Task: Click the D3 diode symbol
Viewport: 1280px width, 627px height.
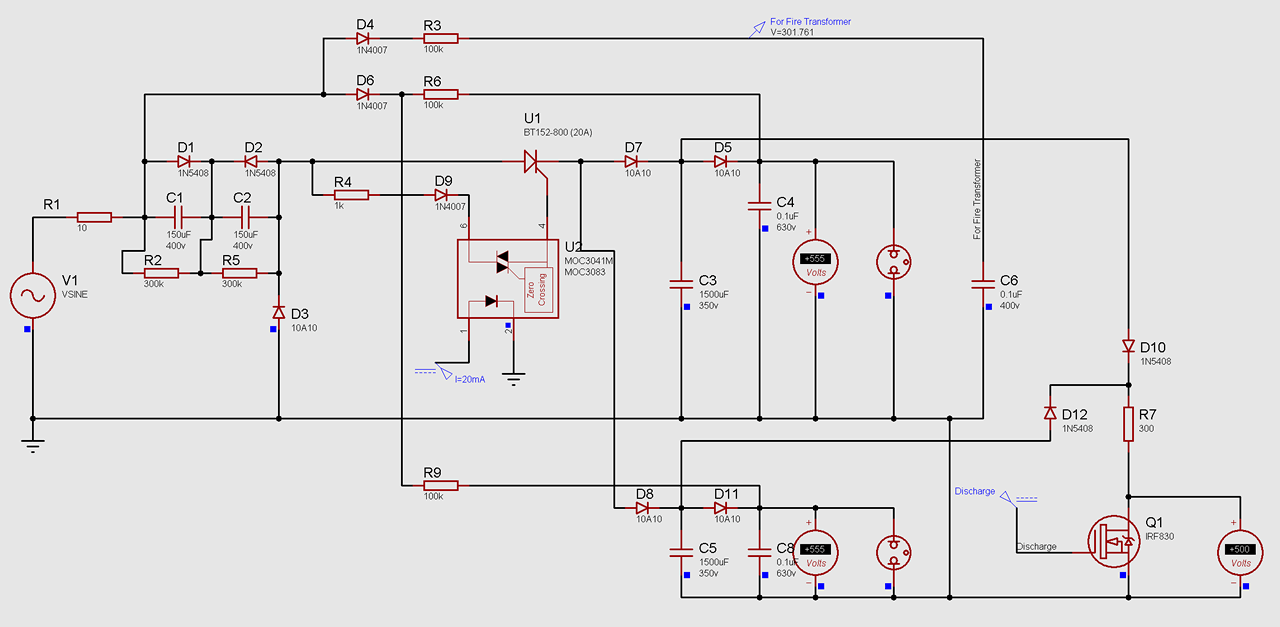Action: (x=279, y=313)
